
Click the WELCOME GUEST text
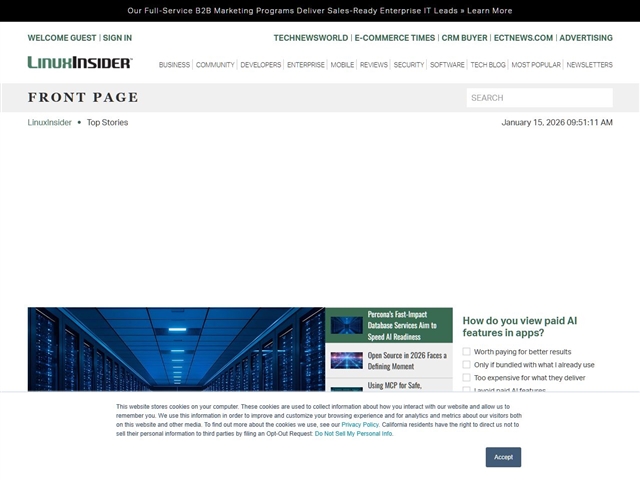coord(62,38)
